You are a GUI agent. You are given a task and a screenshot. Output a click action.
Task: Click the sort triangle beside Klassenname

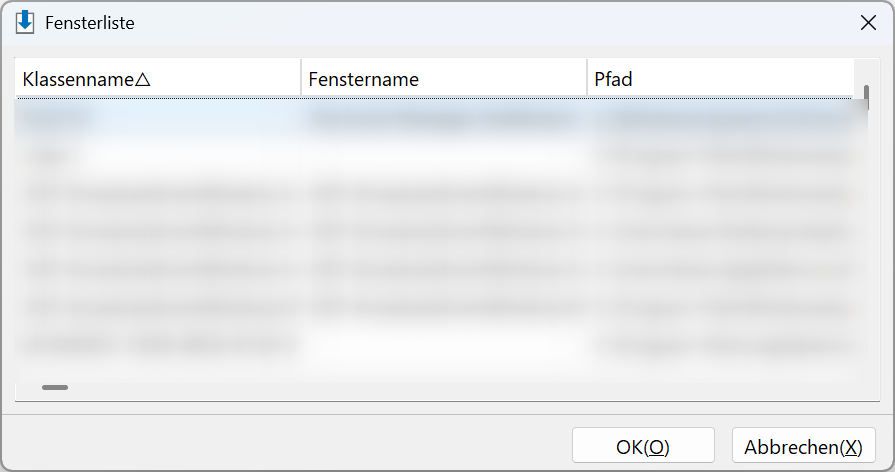pyautogui.click(x=143, y=79)
